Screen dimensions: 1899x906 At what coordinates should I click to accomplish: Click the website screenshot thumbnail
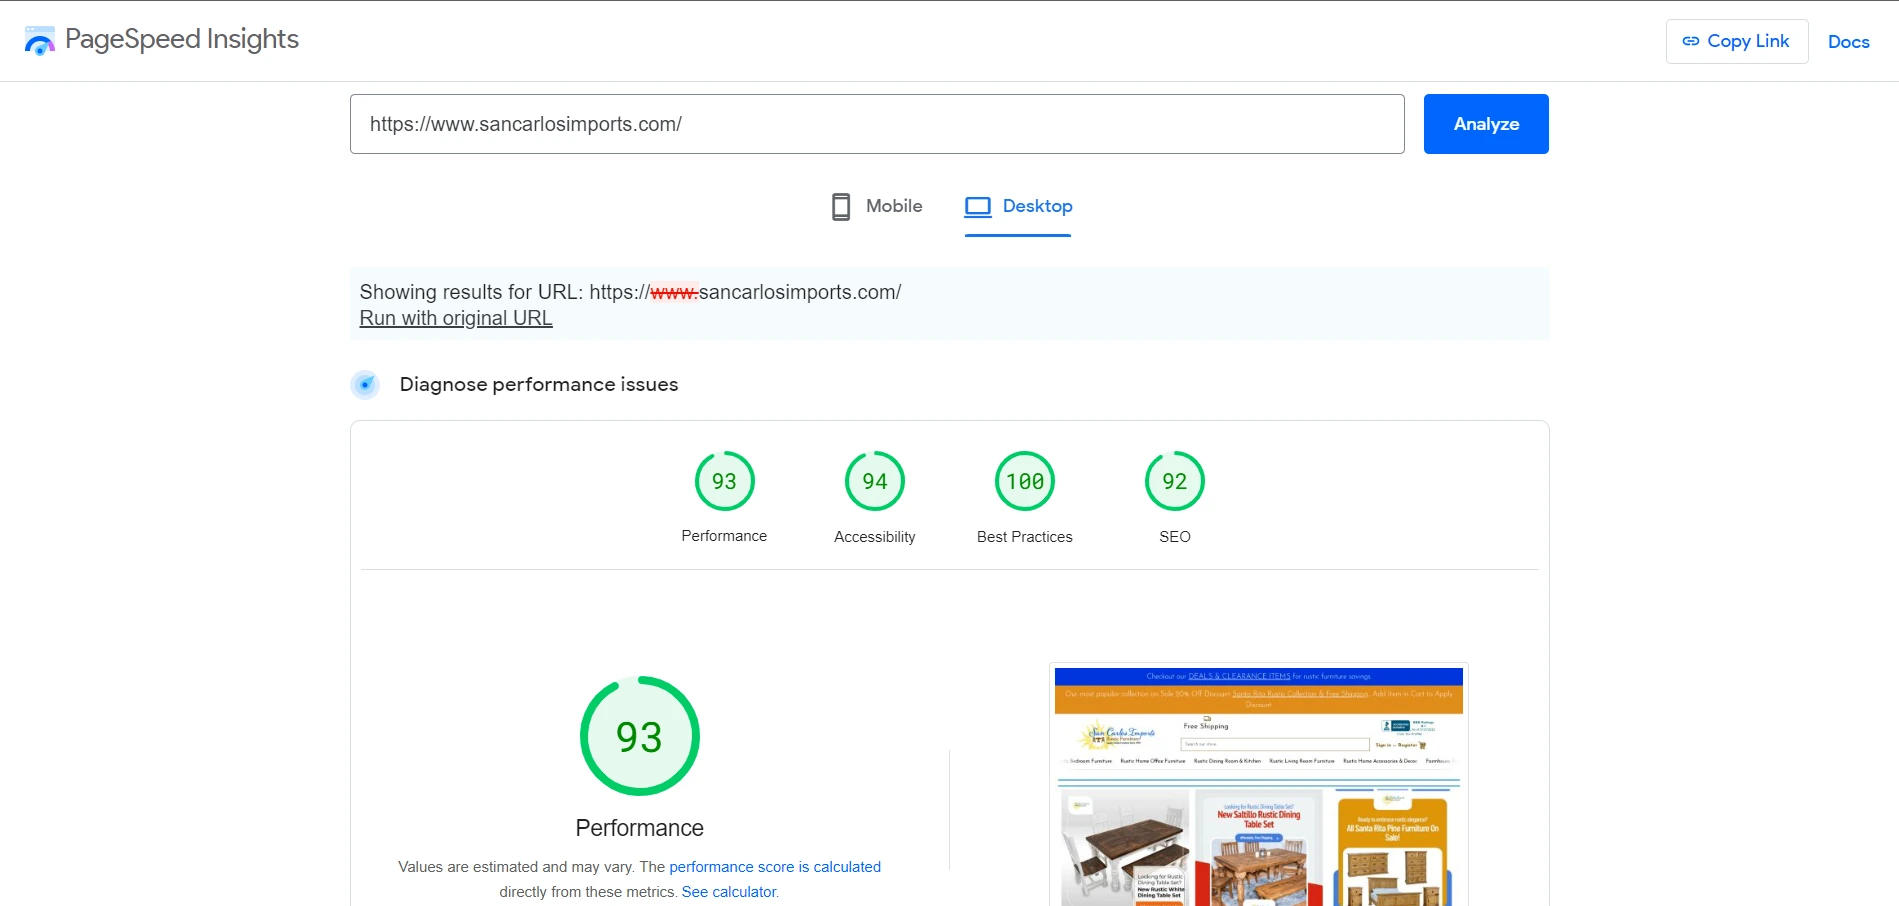[1258, 785]
